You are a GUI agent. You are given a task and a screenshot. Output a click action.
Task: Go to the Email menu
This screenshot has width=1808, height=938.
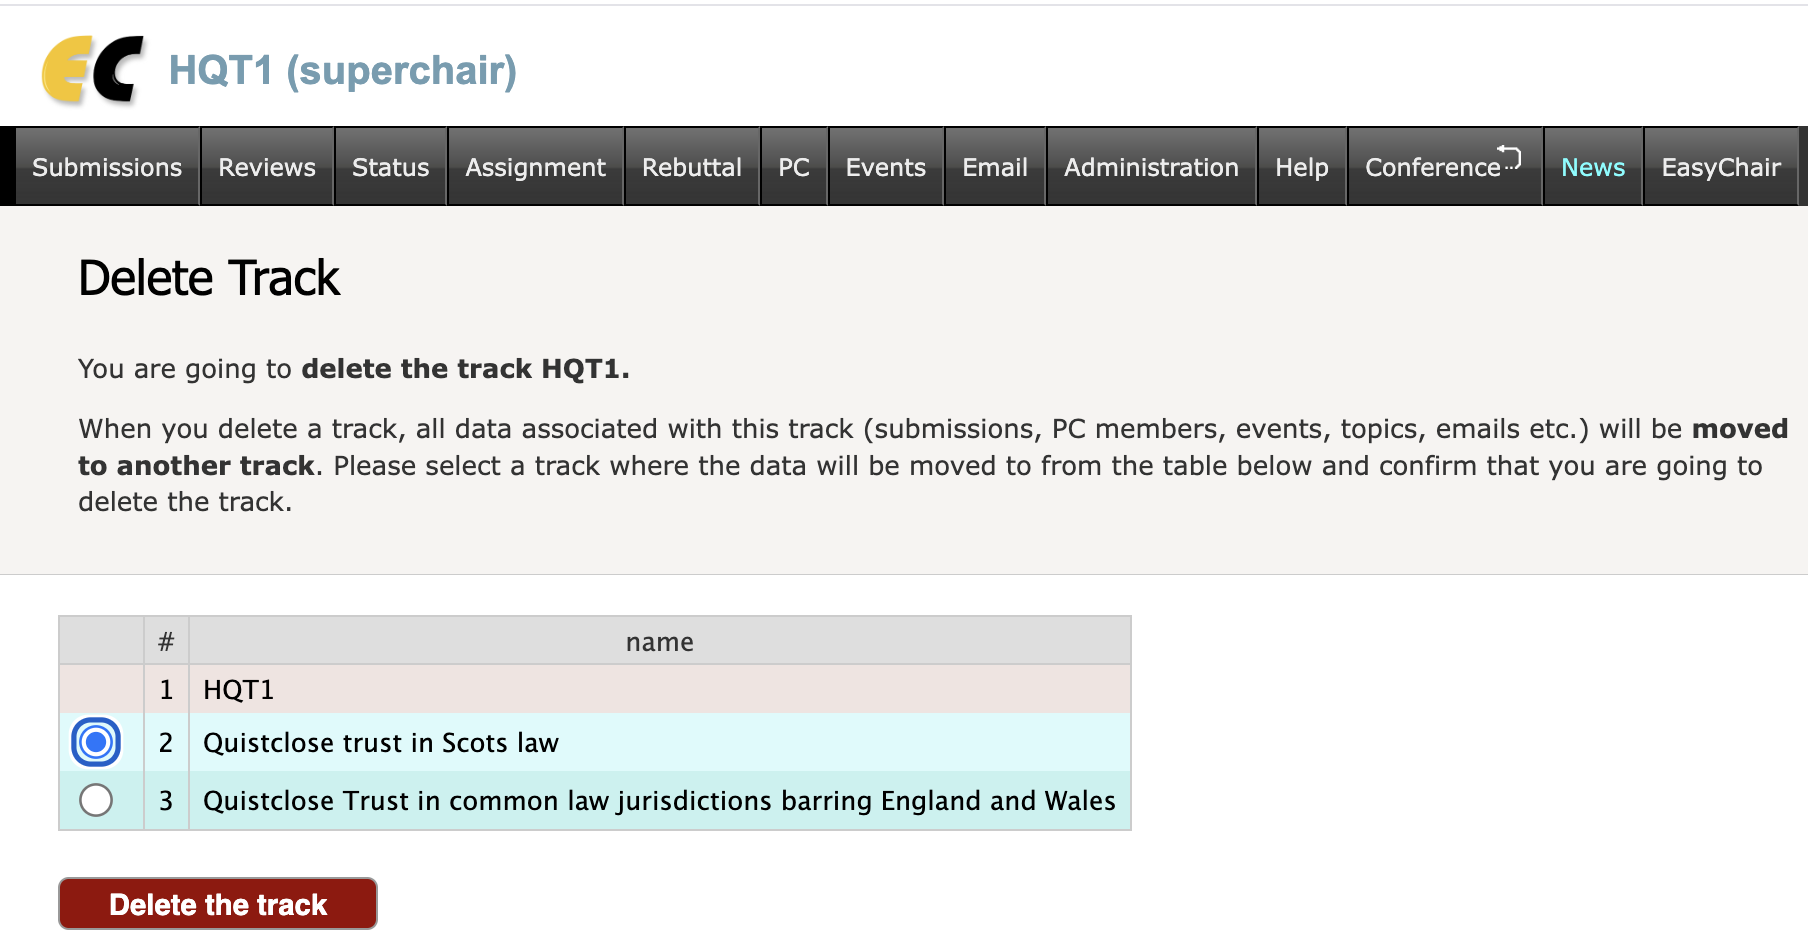(994, 167)
